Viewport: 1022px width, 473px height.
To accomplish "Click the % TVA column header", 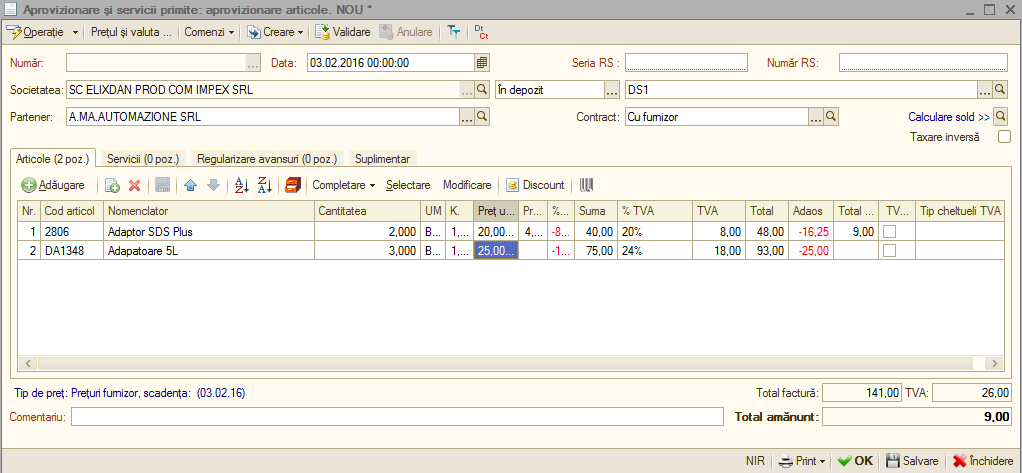I will [654, 211].
